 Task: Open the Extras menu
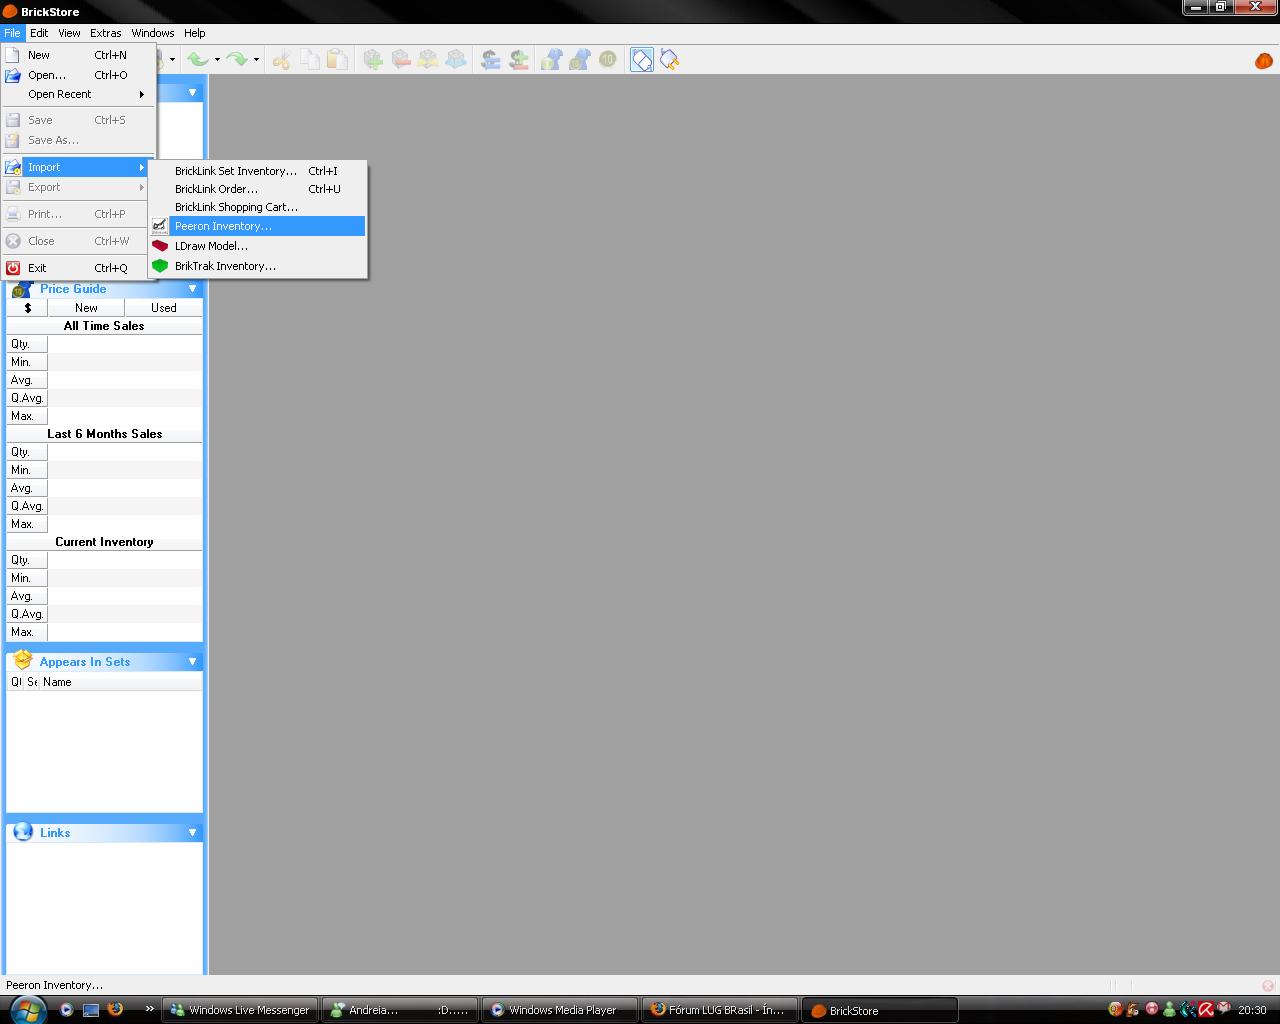pyautogui.click(x=105, y=33)
